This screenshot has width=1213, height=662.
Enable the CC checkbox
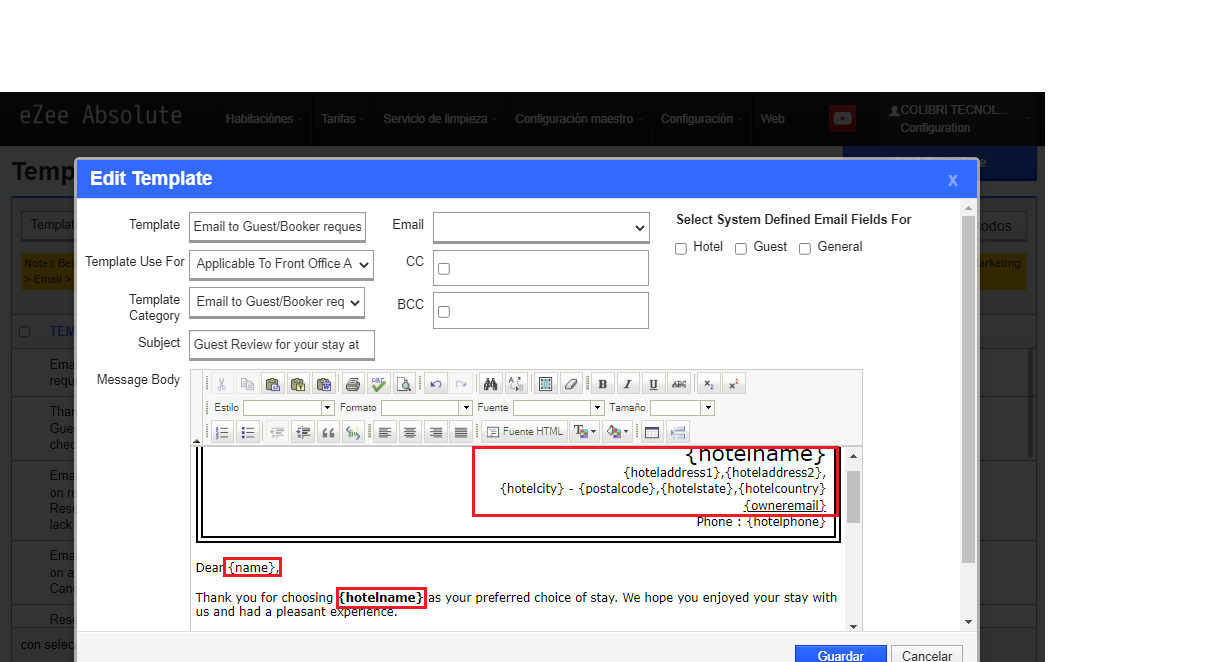[x=444, y=268]
